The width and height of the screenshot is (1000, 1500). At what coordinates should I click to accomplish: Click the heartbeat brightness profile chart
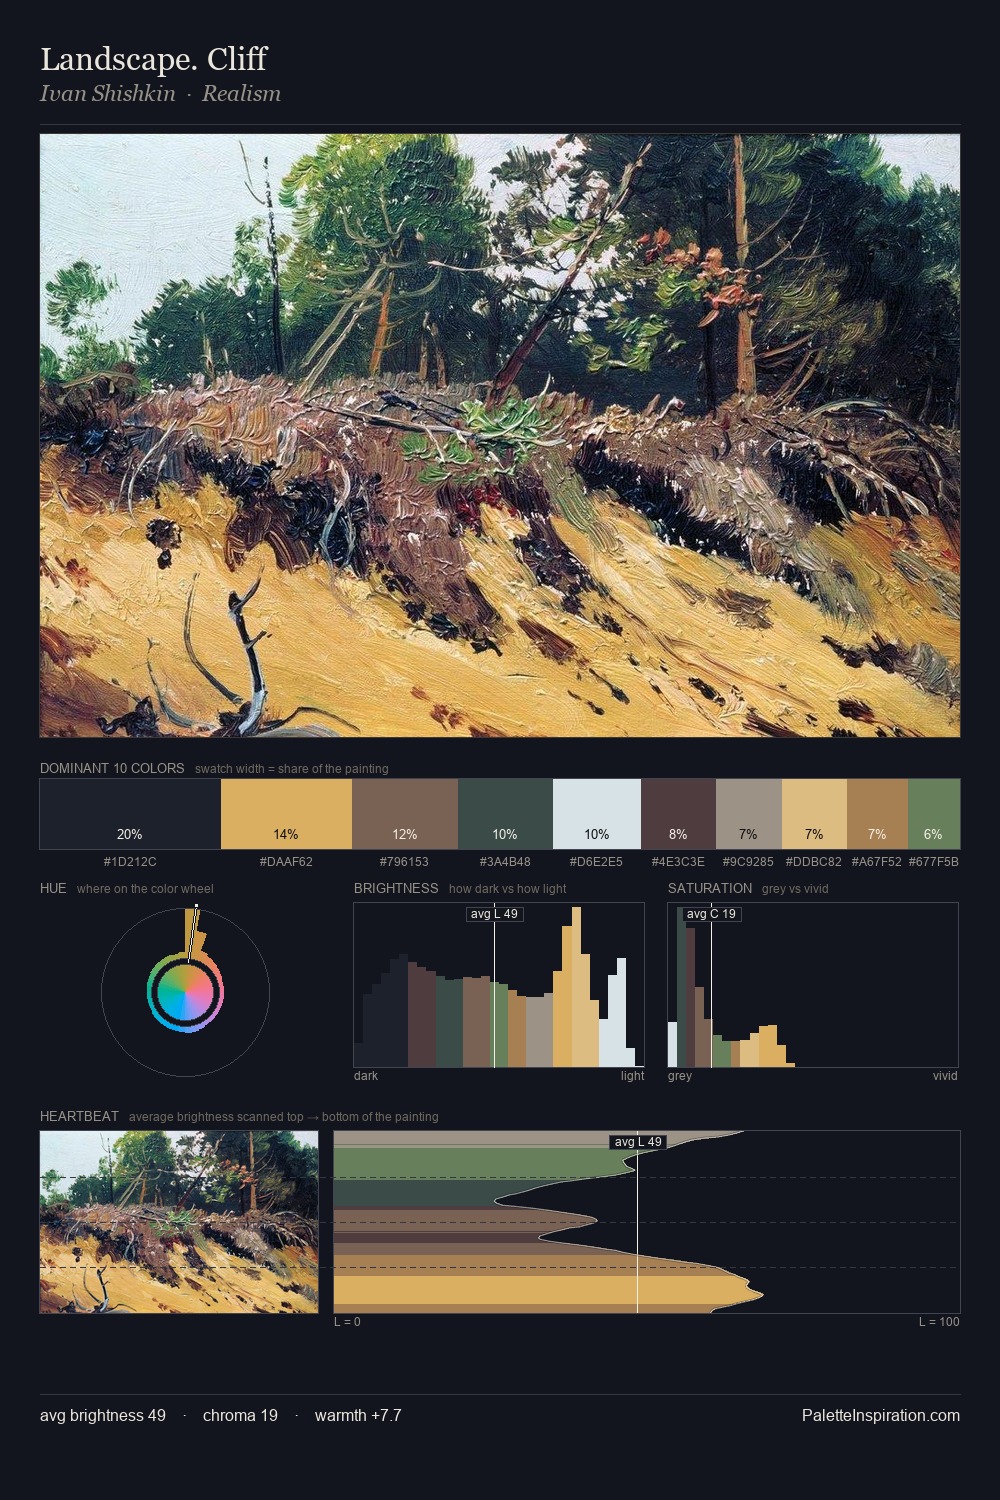647,1222
